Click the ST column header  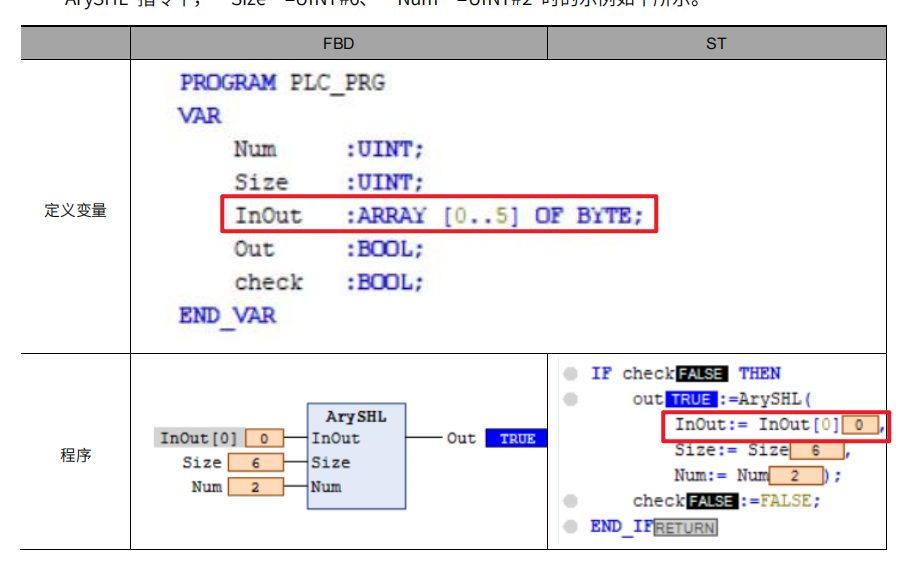[x=716, y=44]
